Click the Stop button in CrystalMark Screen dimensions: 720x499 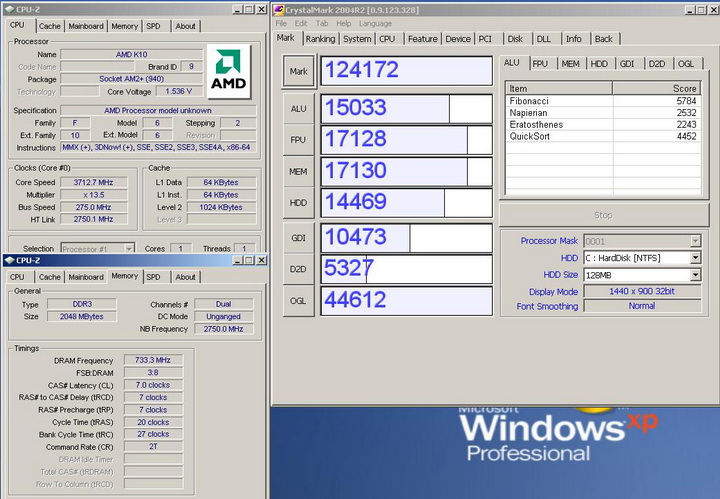coord(603,215)
